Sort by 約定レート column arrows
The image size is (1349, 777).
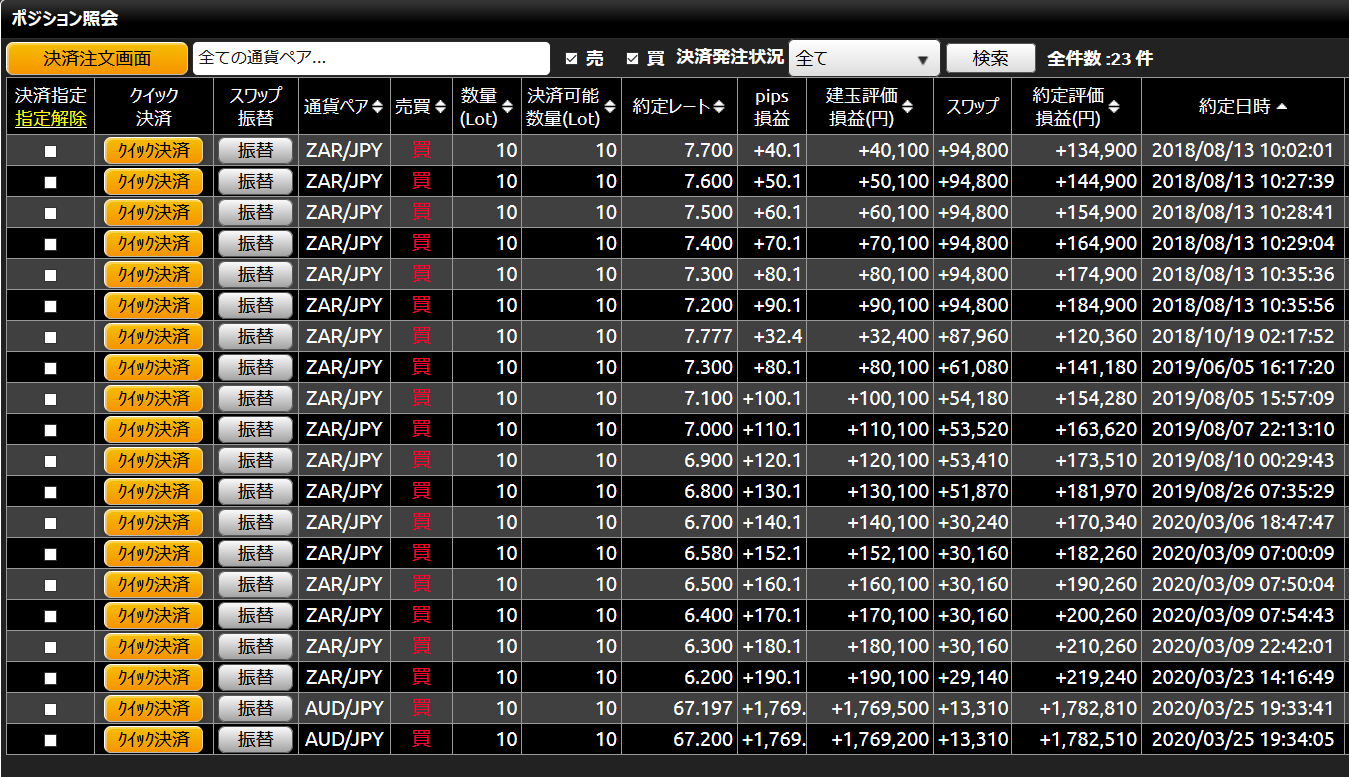click(718, 107)
